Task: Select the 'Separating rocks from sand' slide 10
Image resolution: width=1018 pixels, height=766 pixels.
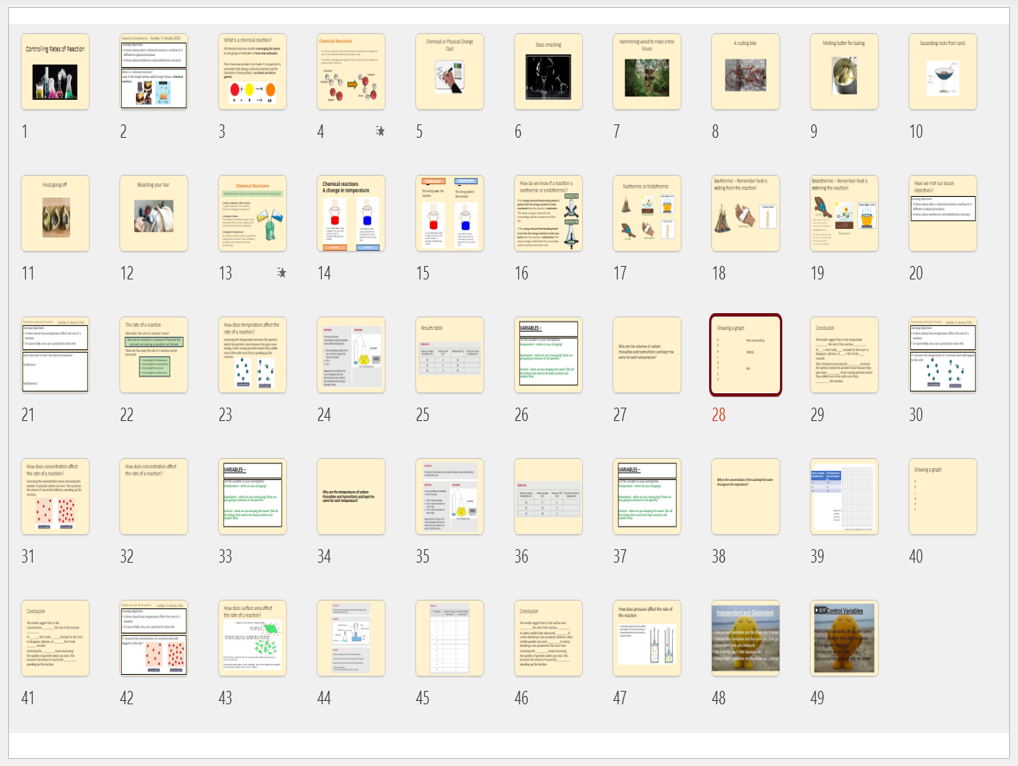Action: tap(942, 72)
